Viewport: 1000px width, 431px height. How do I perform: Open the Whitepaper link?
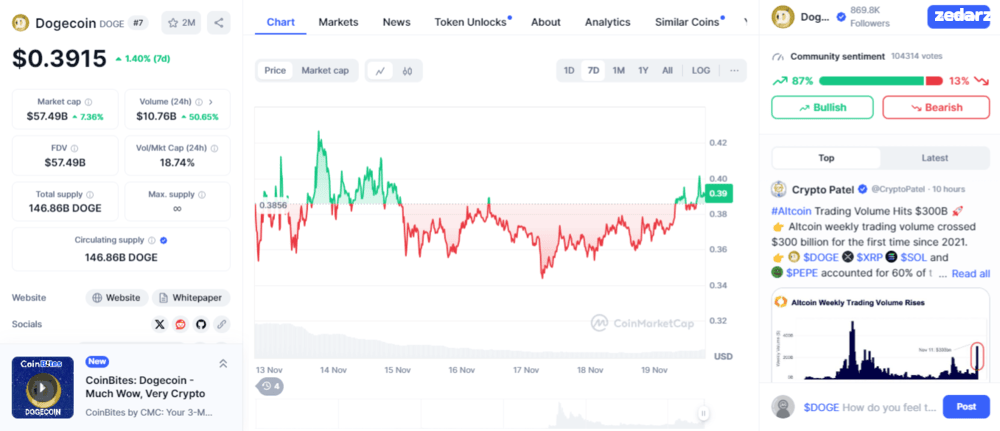(x=191, y=298)
